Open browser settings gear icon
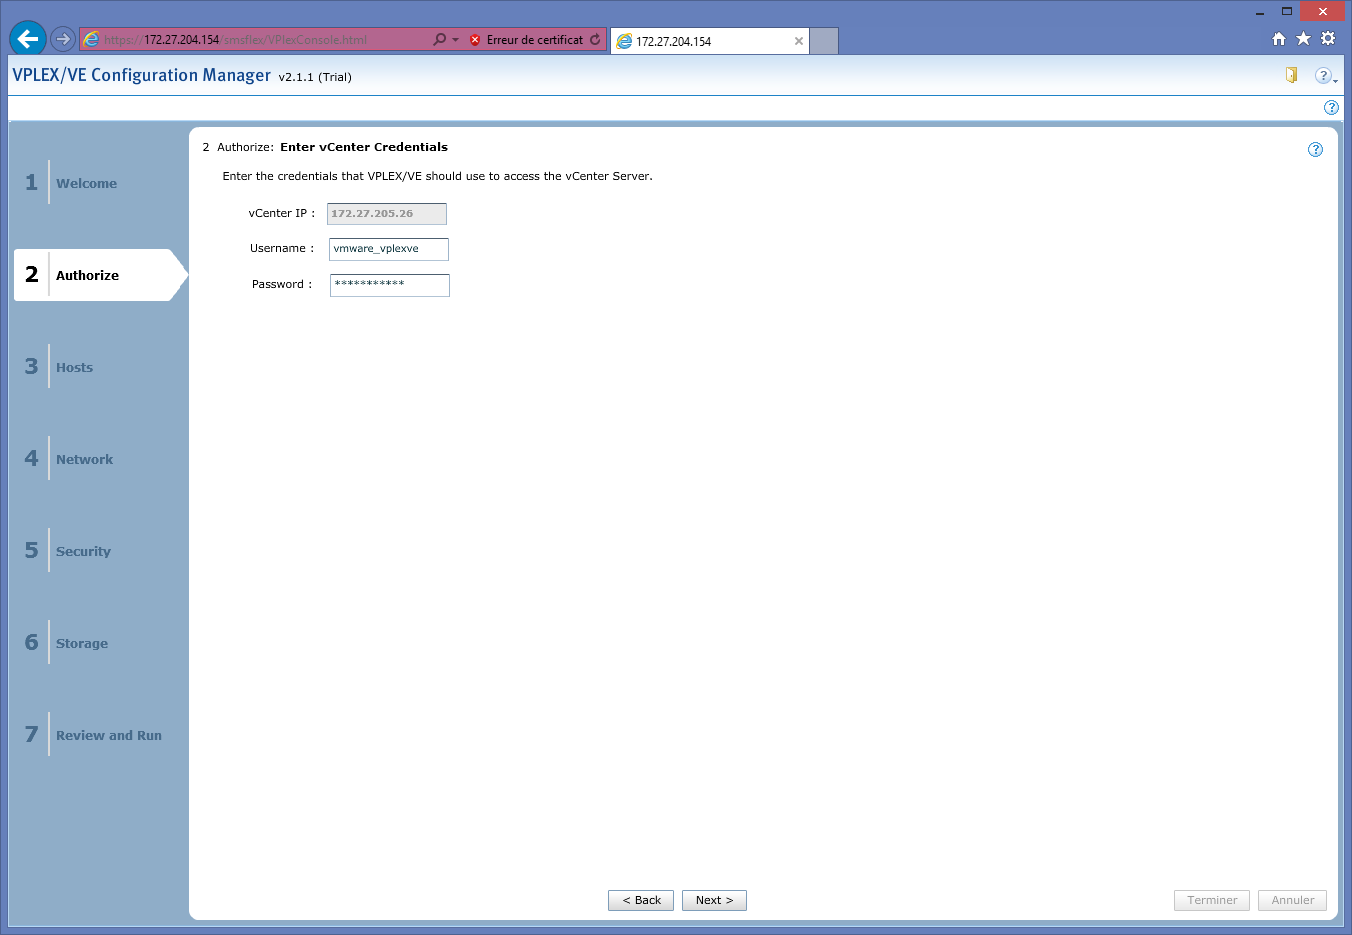This screenshot has height=935, width=1352. [x=1328, y=39]
